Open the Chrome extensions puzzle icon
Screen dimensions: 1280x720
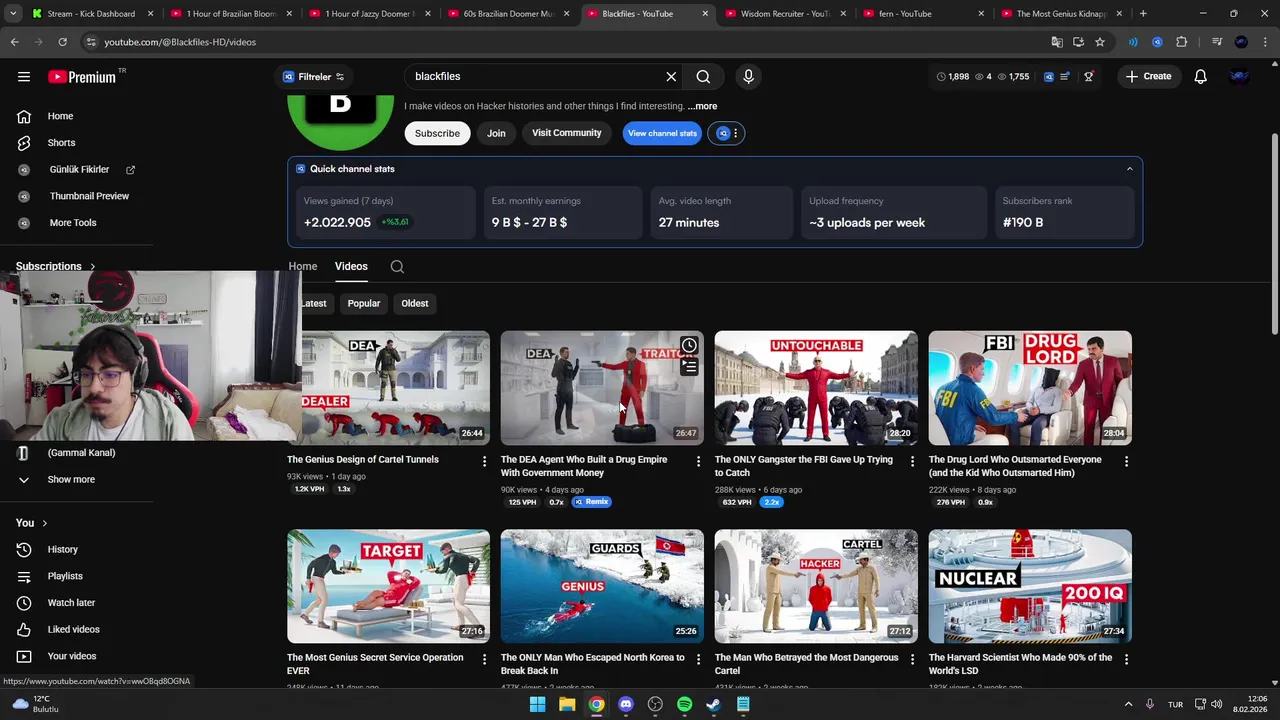1182,42
